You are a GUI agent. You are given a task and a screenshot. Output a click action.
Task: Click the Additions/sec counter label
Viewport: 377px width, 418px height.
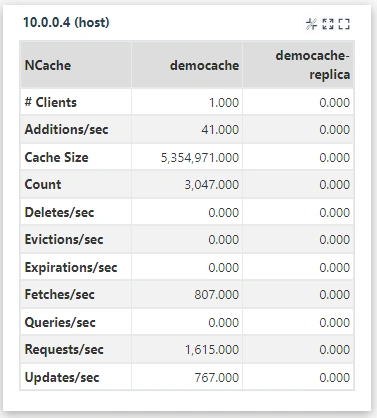(x=66, y=129)
